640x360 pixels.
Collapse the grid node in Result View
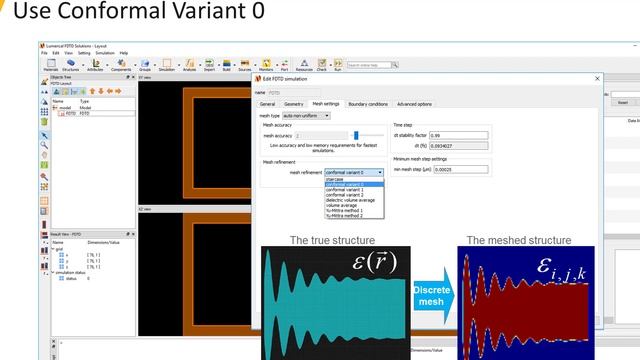[53, 249]
